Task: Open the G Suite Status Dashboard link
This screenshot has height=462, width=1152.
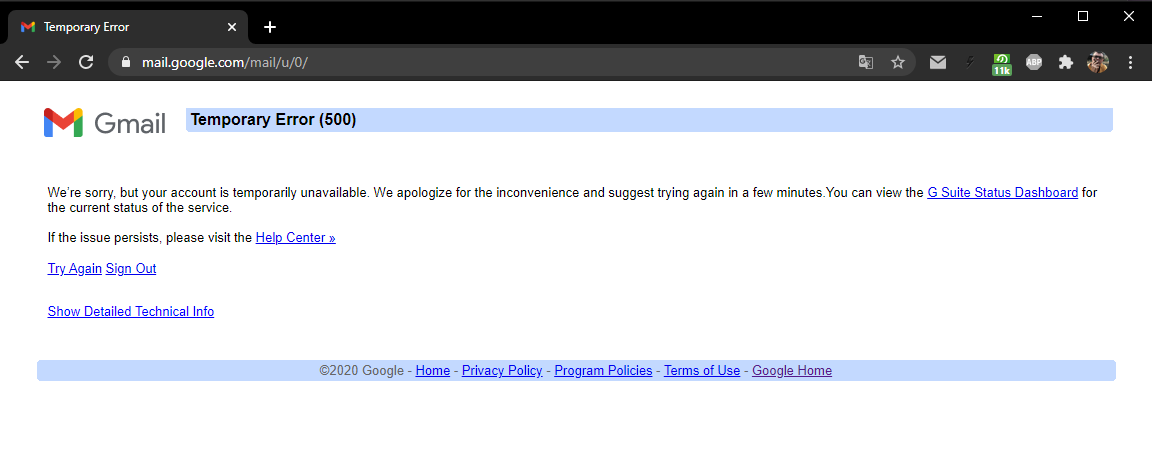Action: [x=1003, y=192]
